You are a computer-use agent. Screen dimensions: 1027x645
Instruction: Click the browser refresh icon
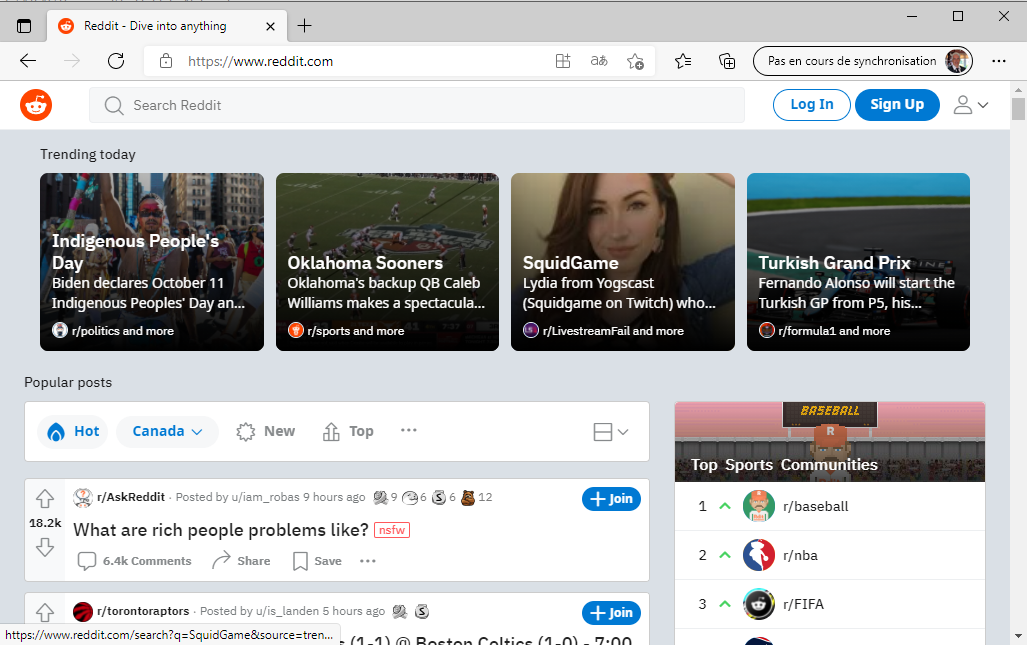pyautogui.click(x=116, y=61)
